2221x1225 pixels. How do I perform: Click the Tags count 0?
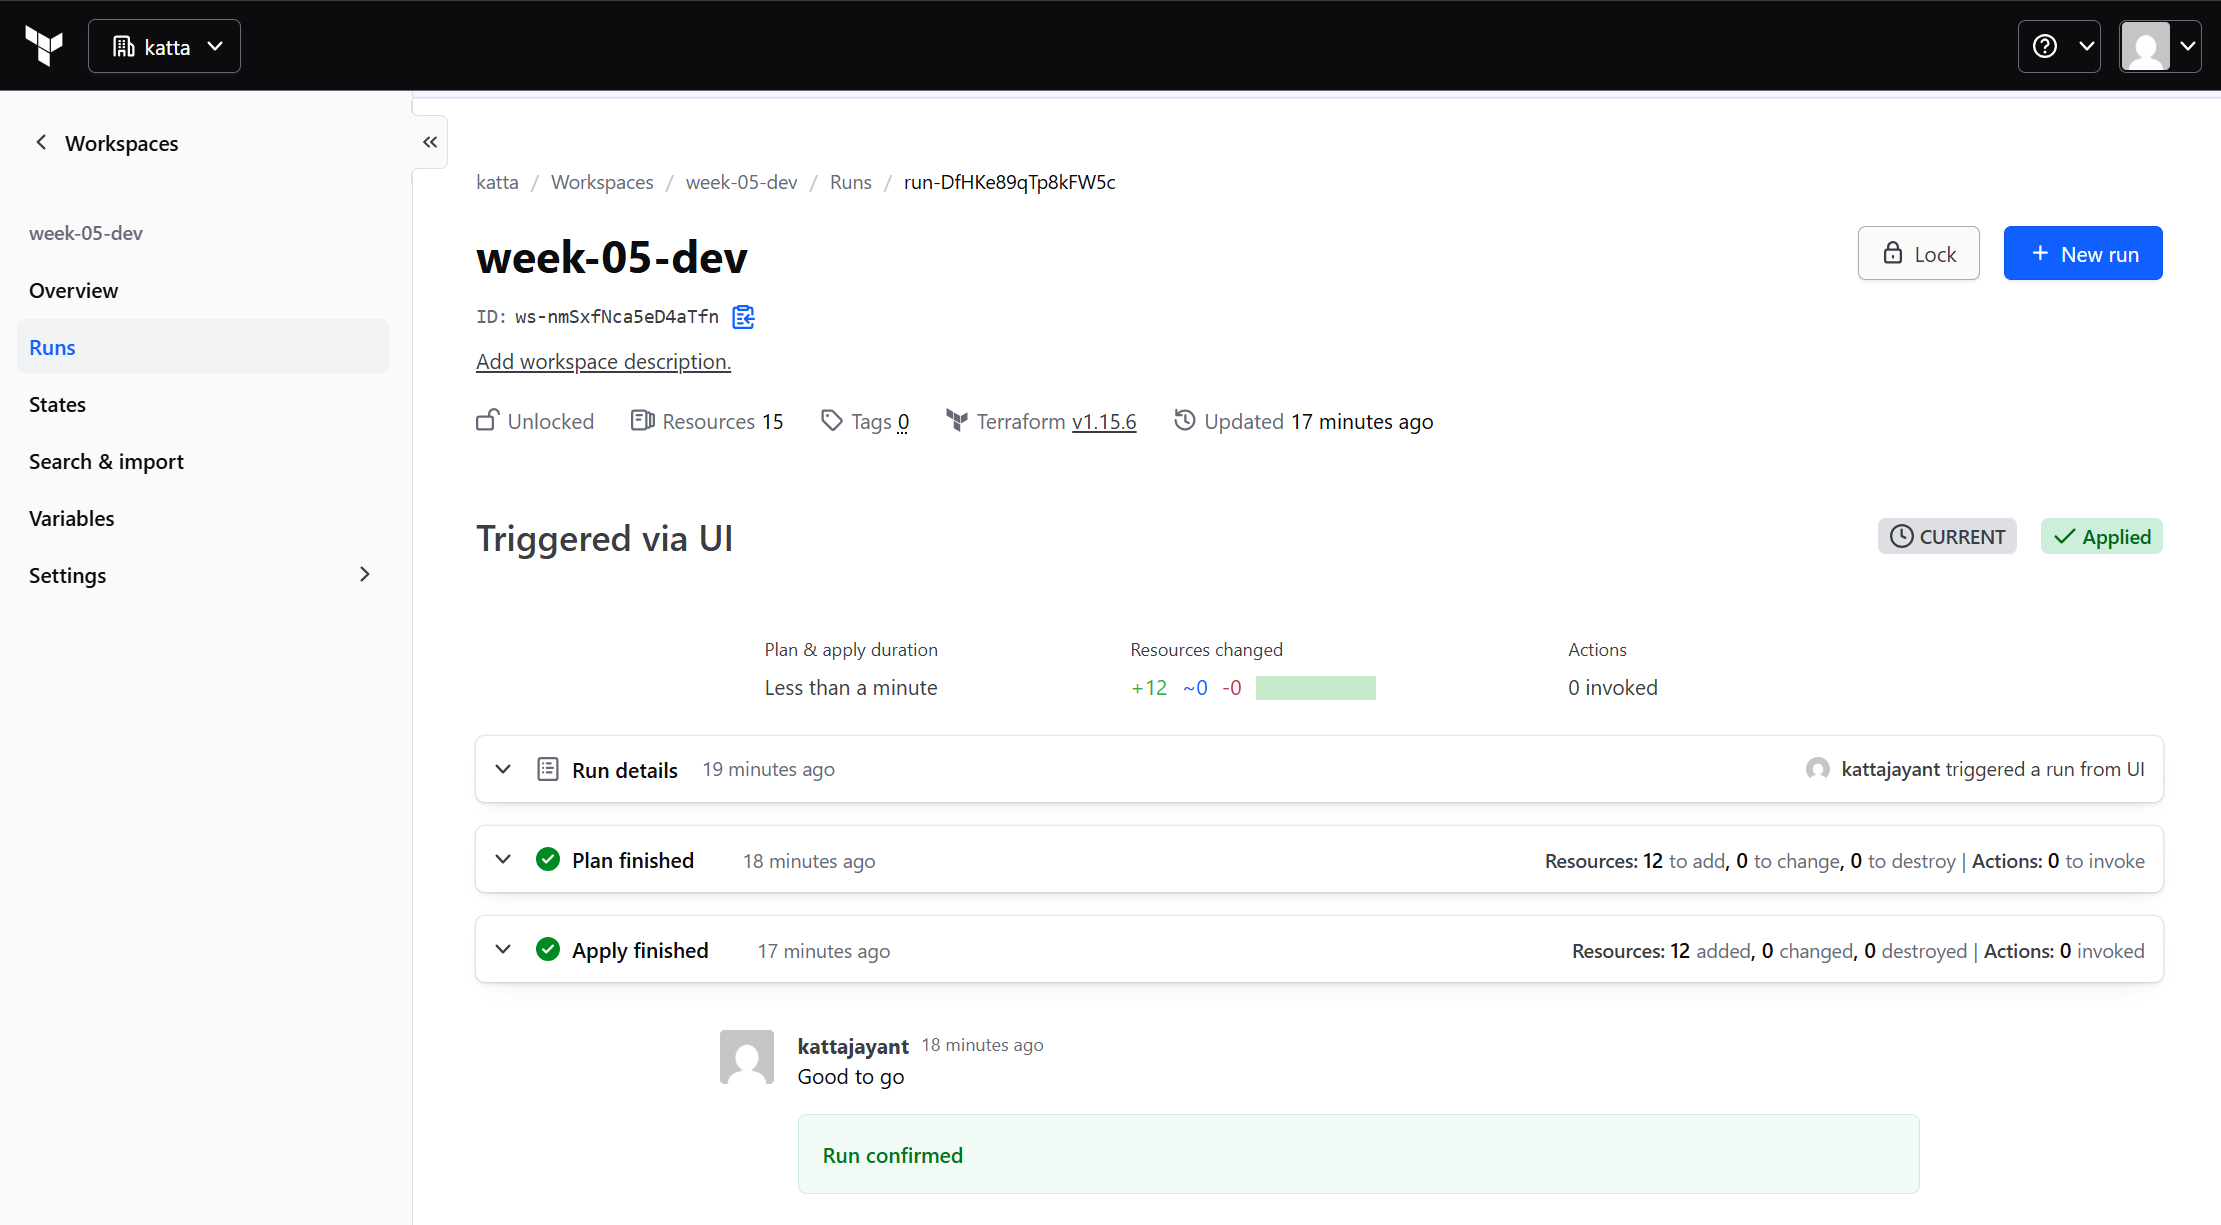click(x=903, y=422)
